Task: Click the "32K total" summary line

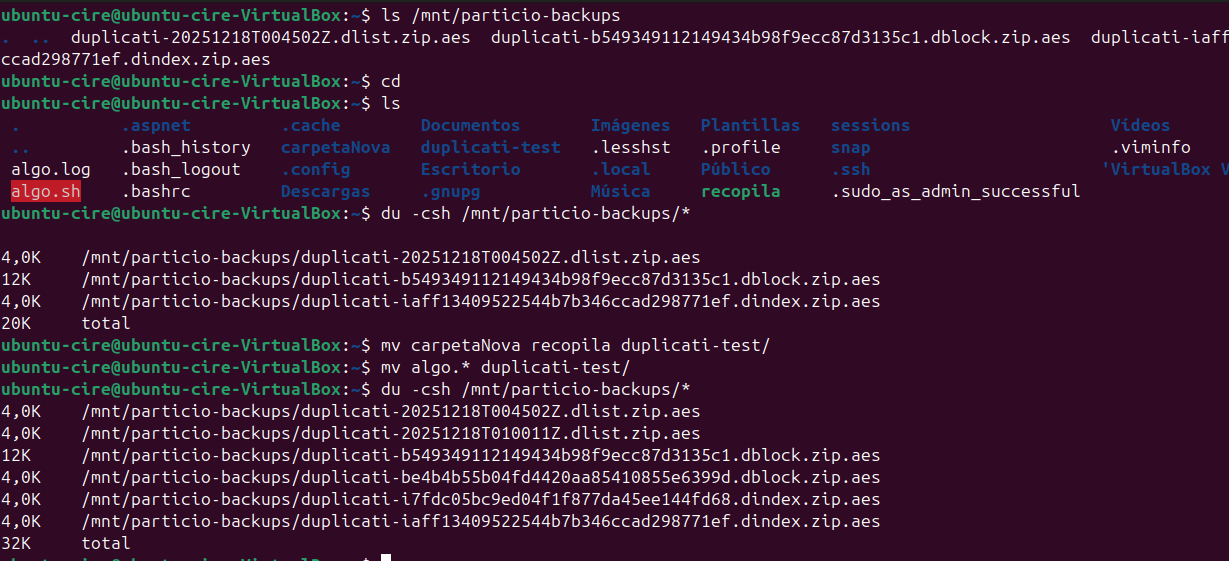Action: (66, 543)
